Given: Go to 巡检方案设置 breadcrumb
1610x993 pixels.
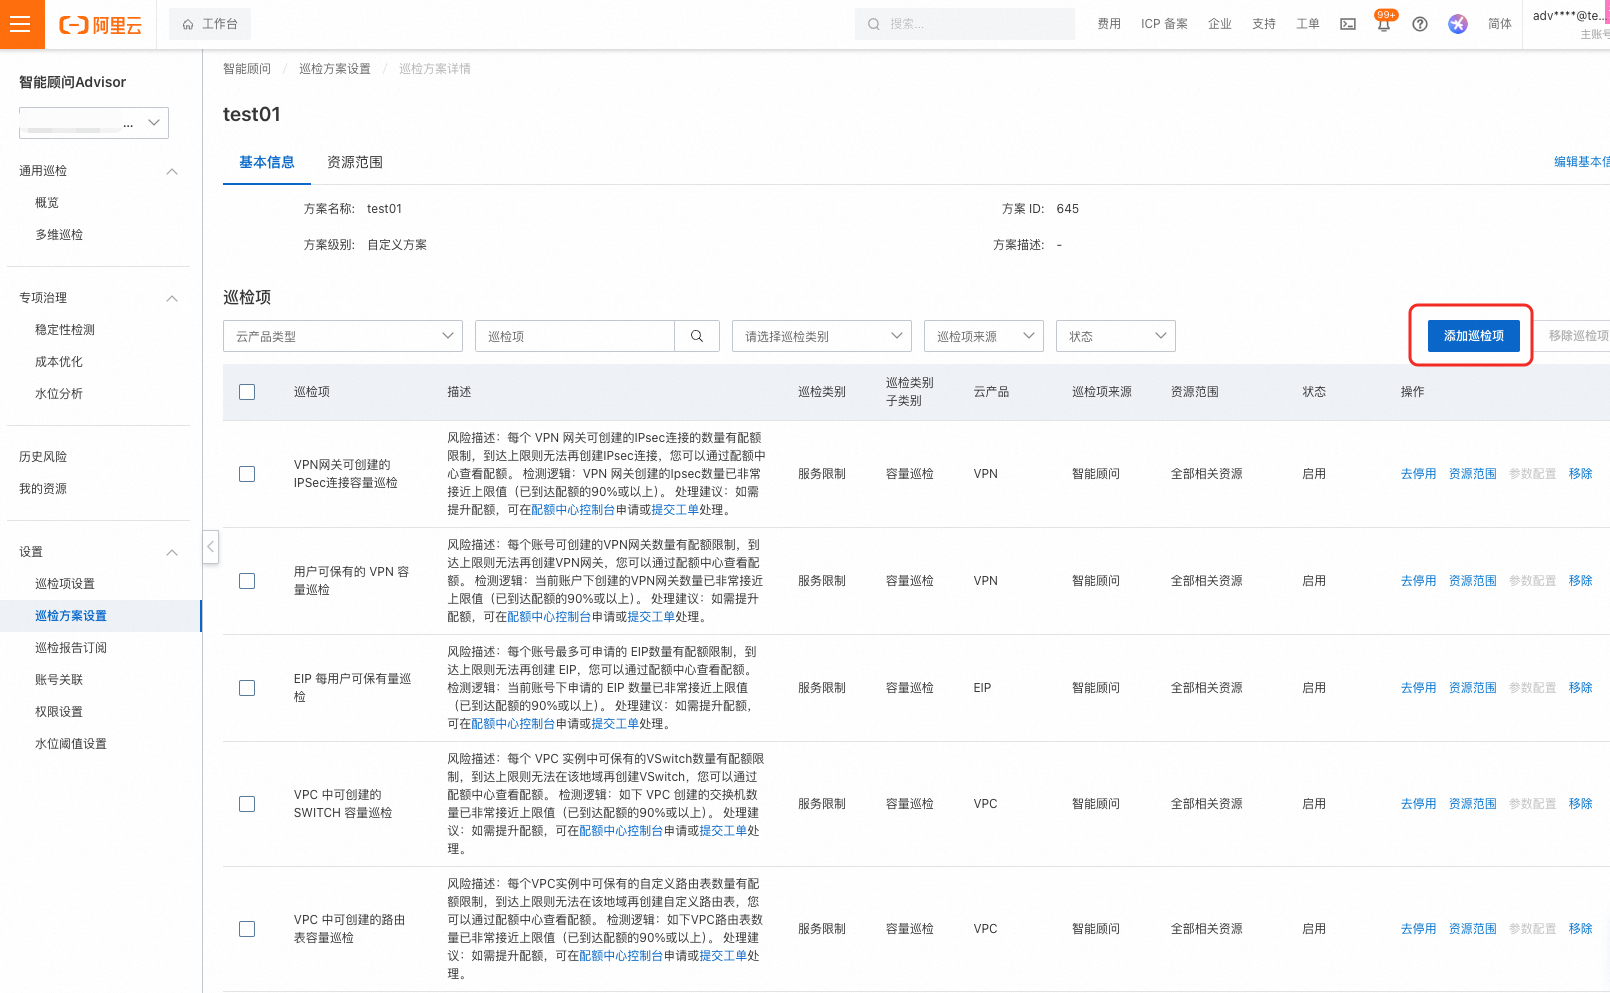Looking at the screenshot, I should point(335,69).
